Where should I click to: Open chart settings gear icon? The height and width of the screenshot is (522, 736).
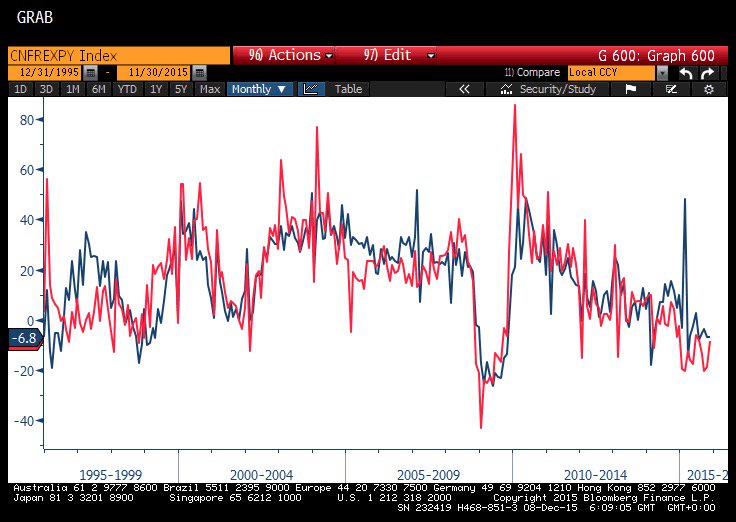click(709, 89)
